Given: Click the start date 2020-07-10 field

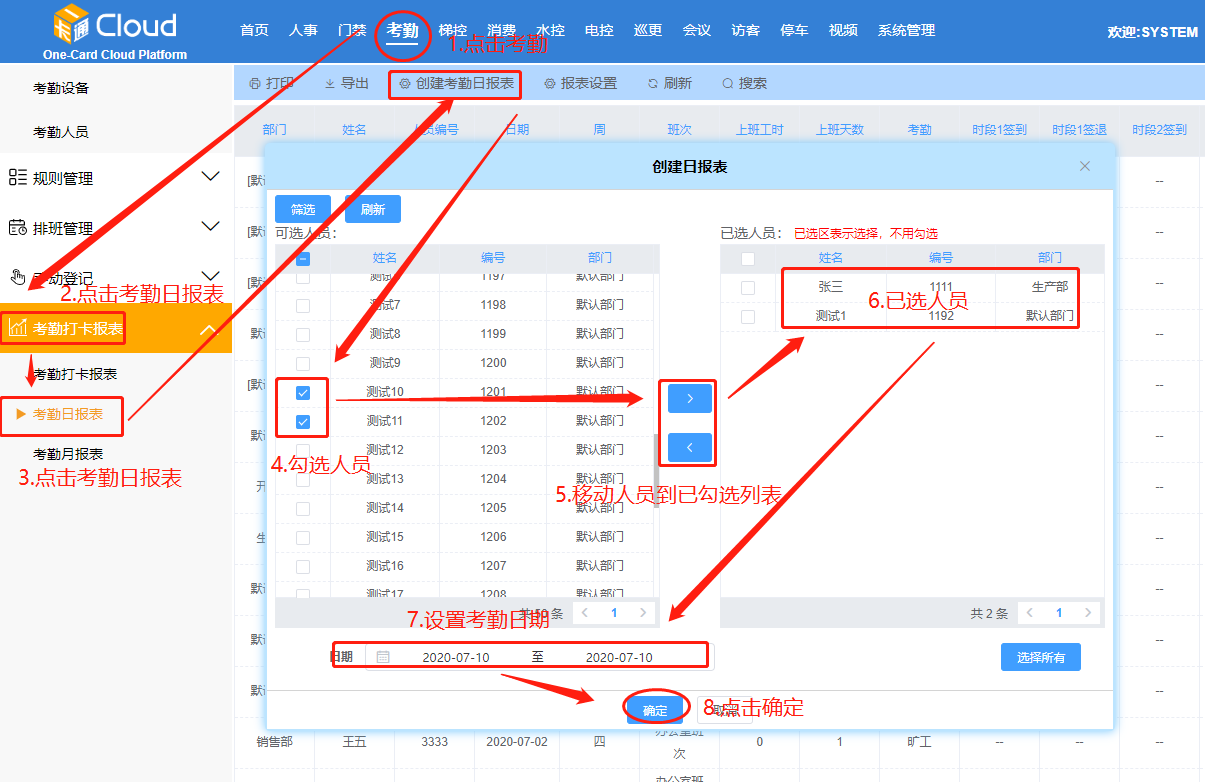Looking at the screenshot, I should click(x=456, y=657).
